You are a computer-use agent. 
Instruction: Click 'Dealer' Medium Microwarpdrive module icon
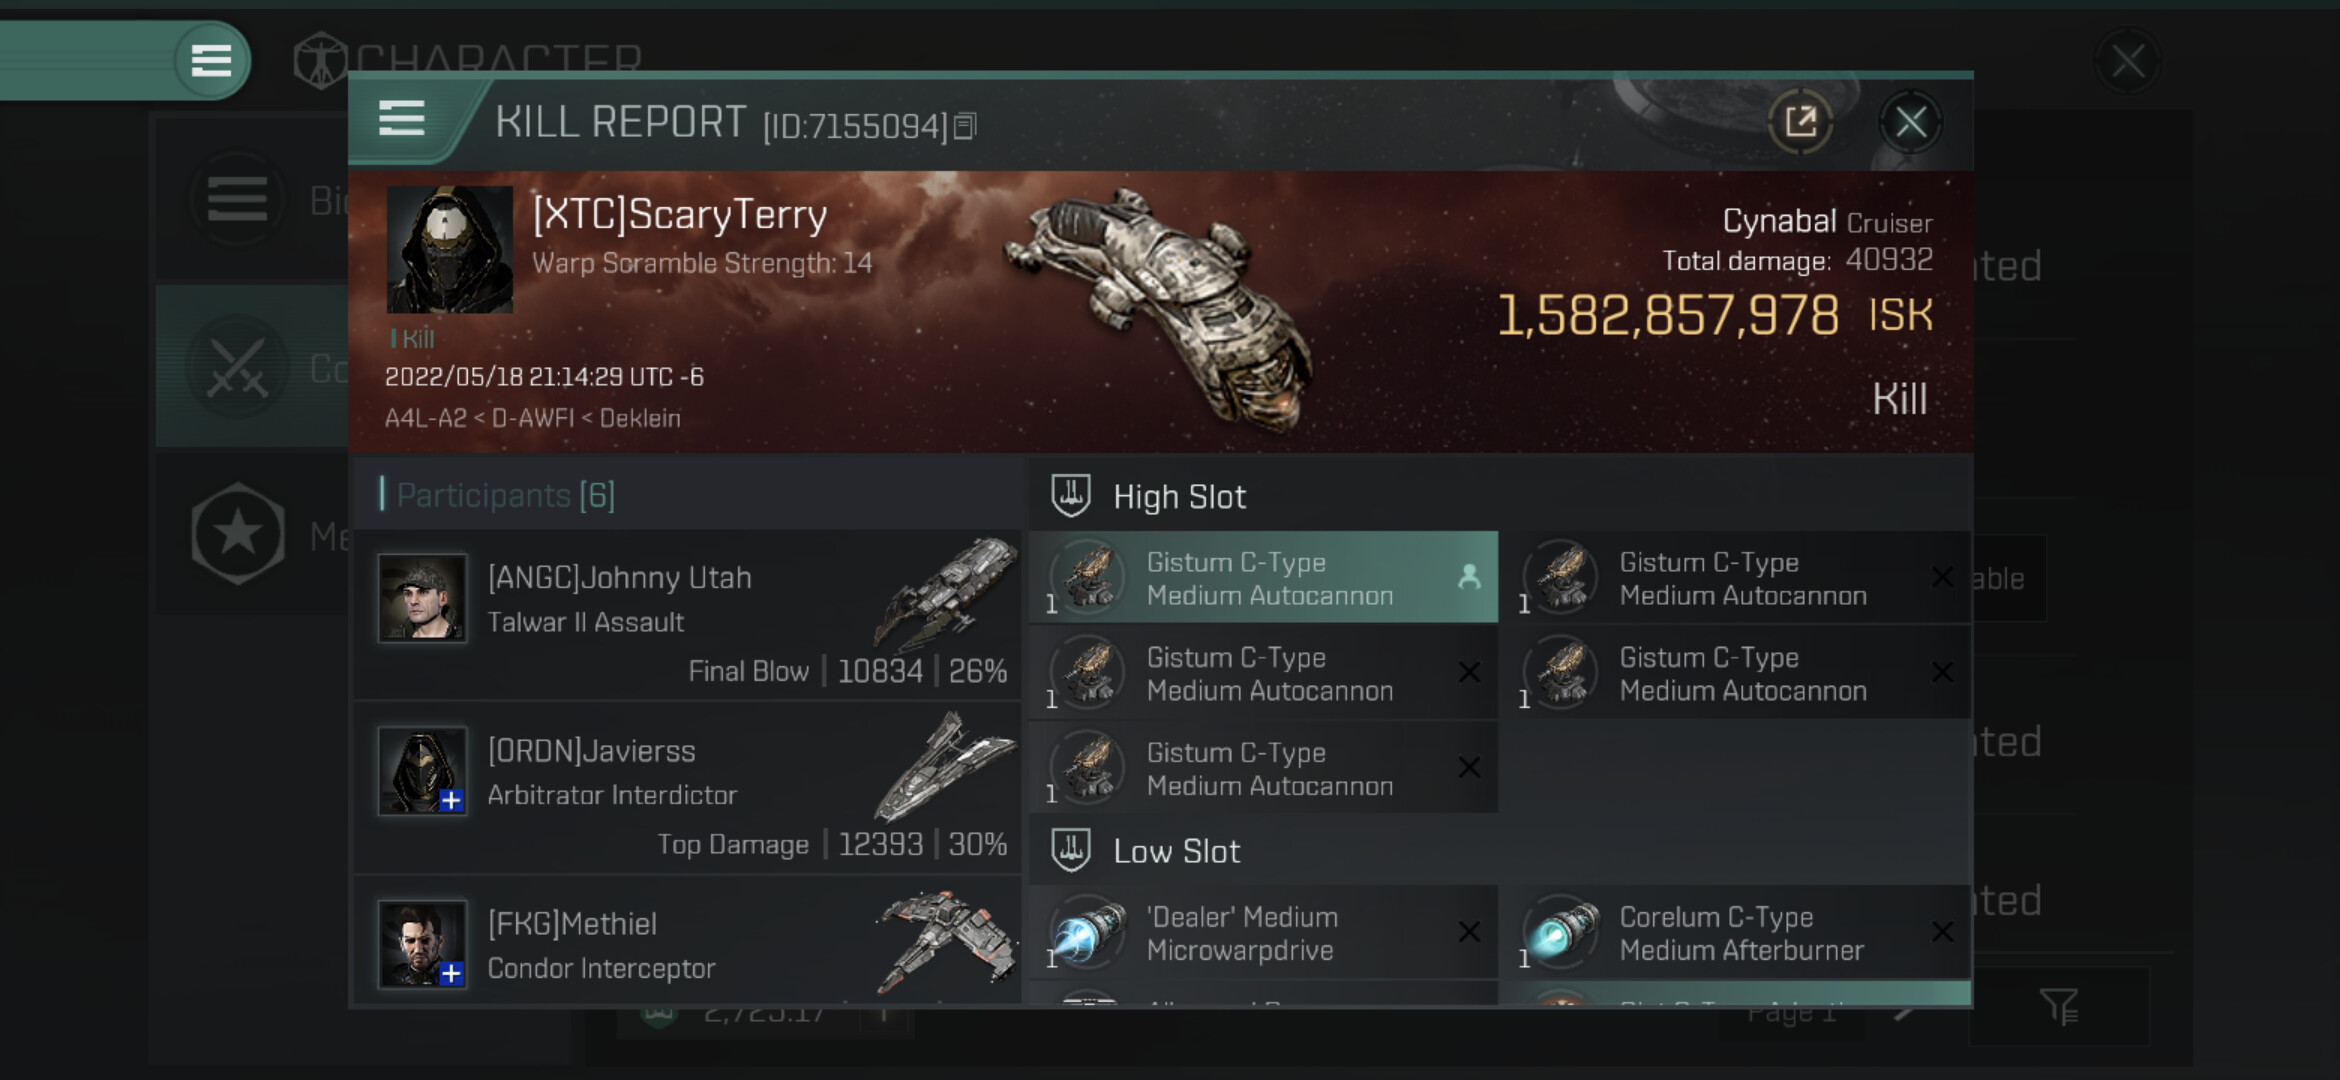[1087, 932]
